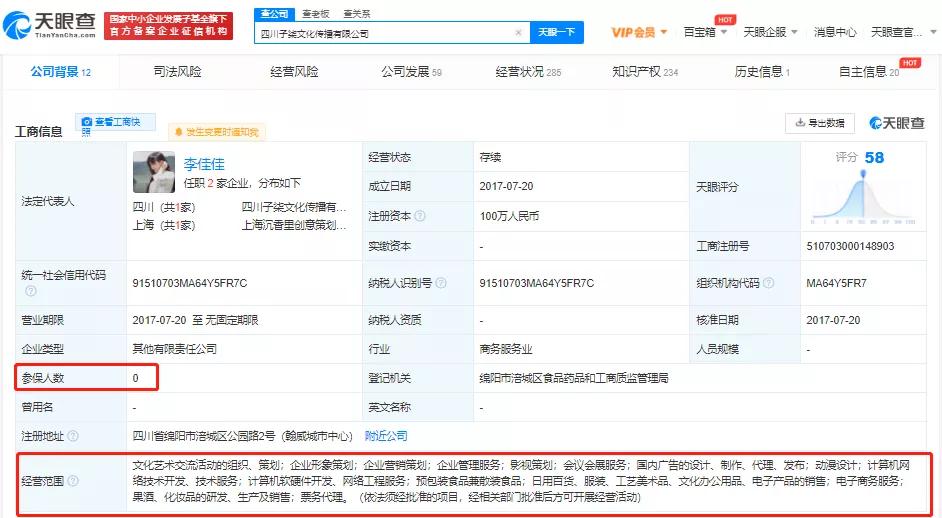The image size is (942, 518).
Task: Select the 查关系 search tab
Action: click(x=356, y=14)
